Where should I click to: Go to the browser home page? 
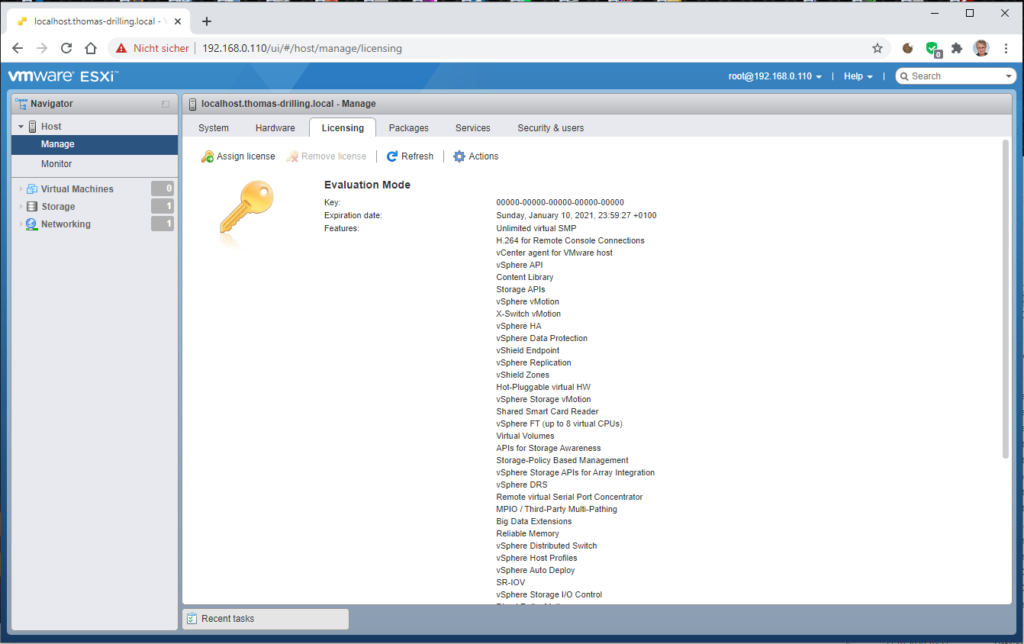[x=91, y=48]
